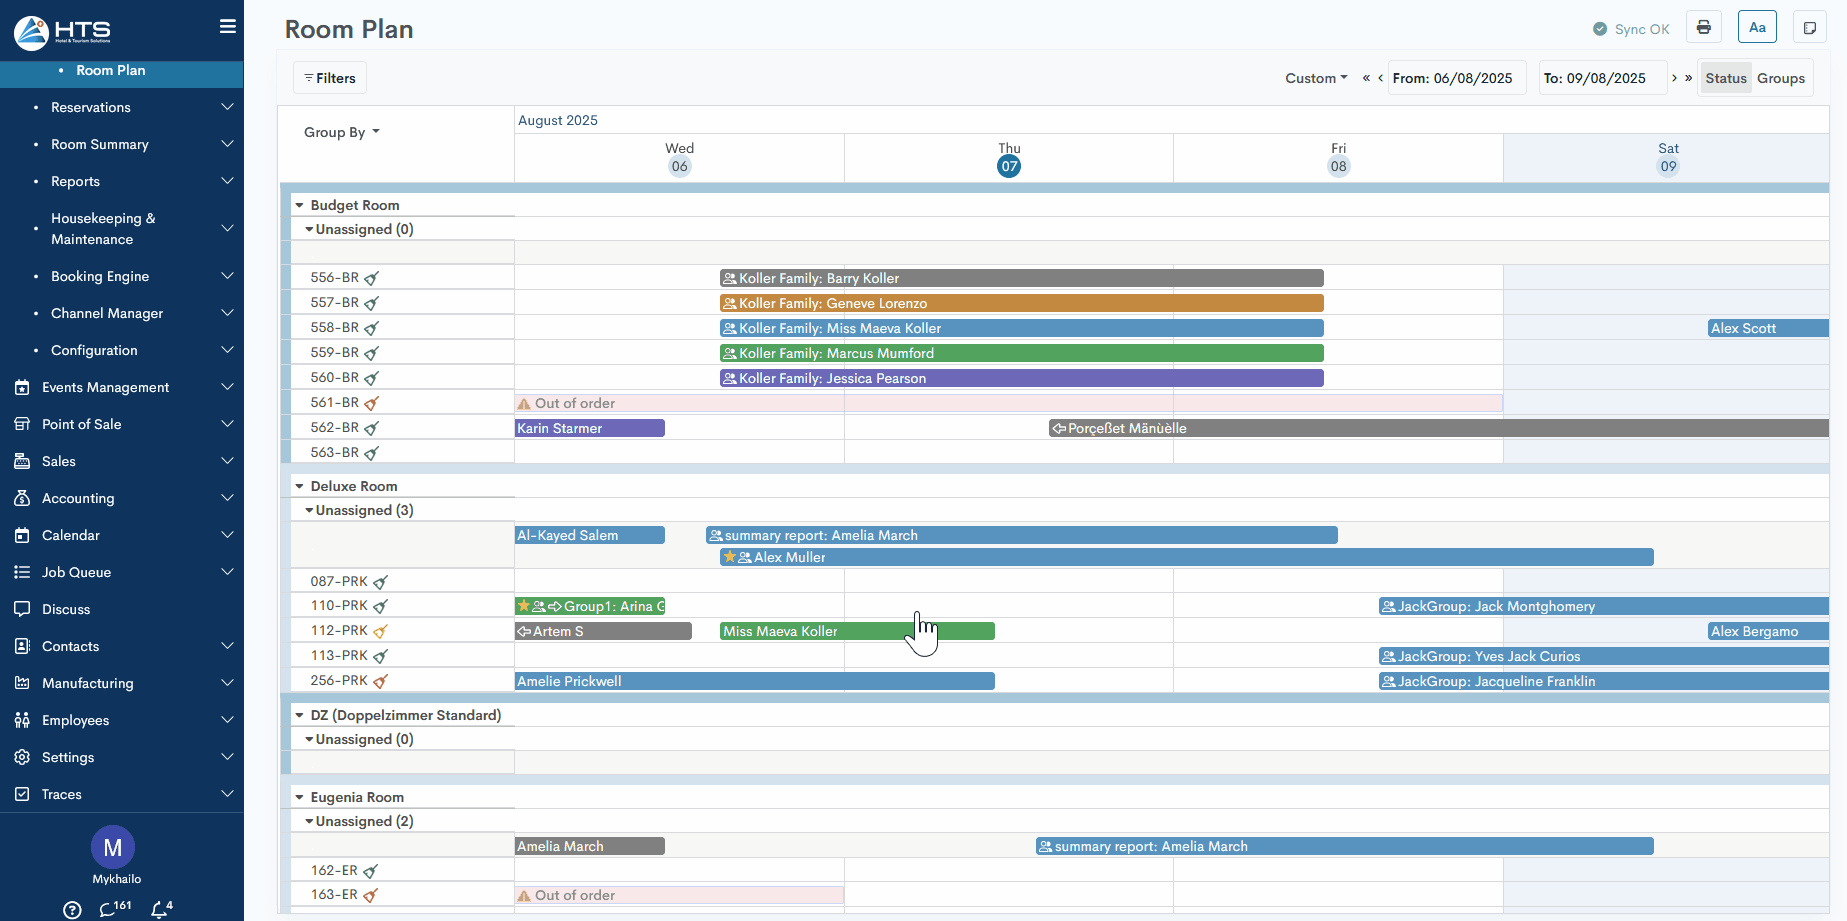Open the Custom date range dropdown
Image resolution: width=1847 pixels, height=921 pixels.
coord(1315,78)
